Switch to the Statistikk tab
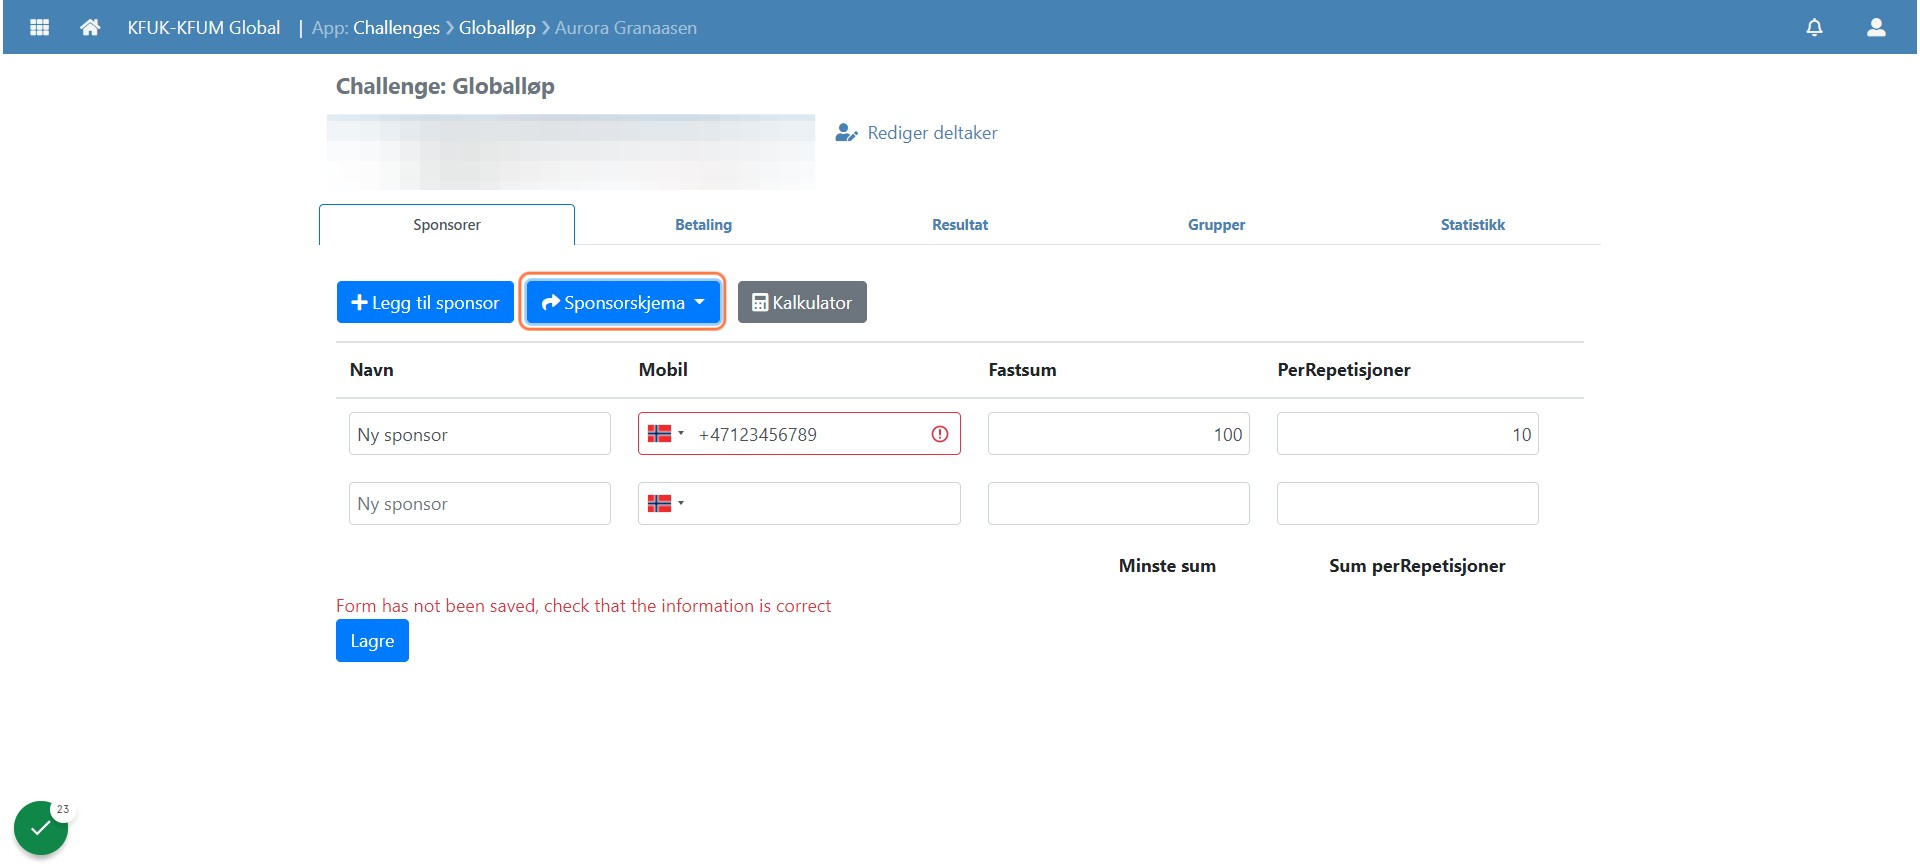 [x=1472, y=225]
